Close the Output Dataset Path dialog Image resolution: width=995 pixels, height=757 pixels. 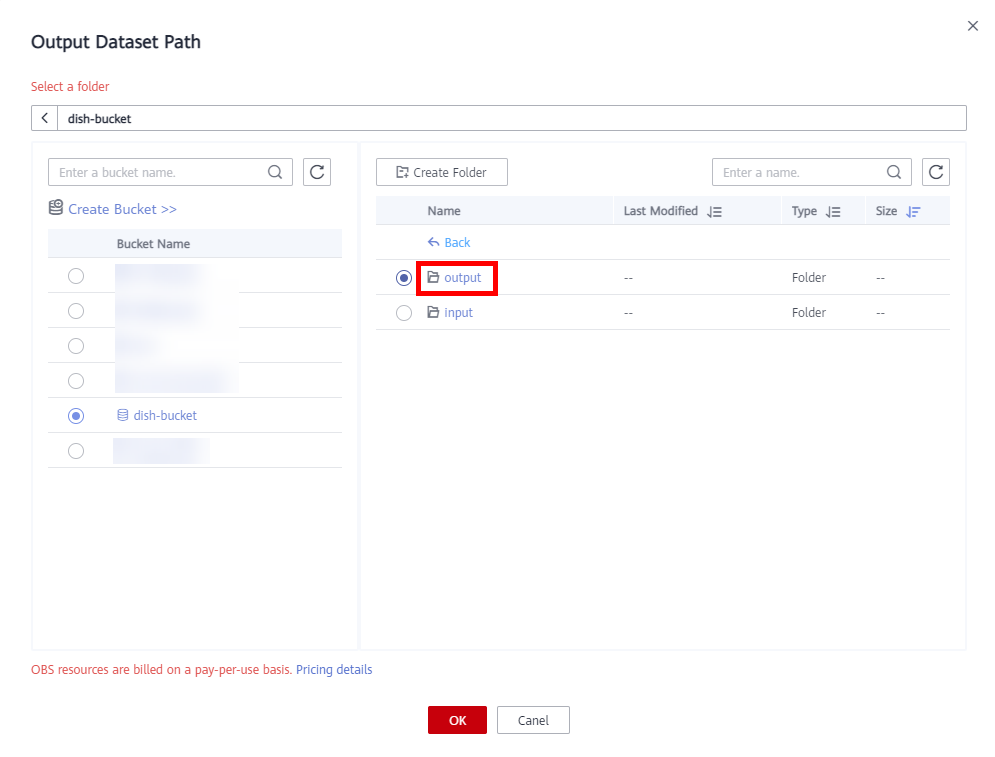click(972, 26)
